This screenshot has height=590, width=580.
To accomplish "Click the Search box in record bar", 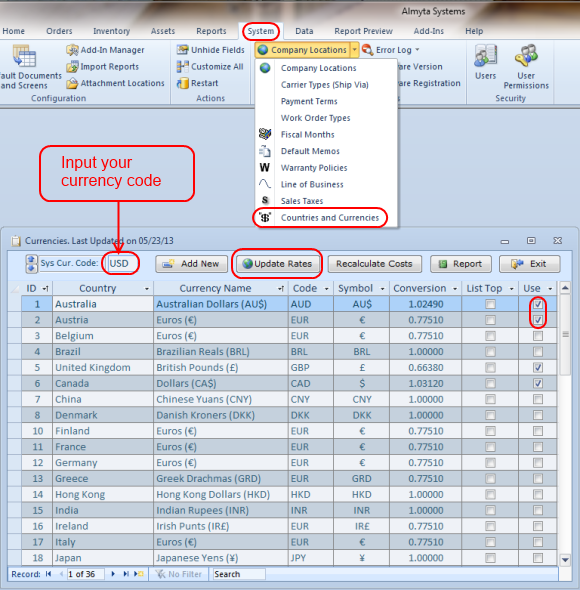I will pos(239,574).
